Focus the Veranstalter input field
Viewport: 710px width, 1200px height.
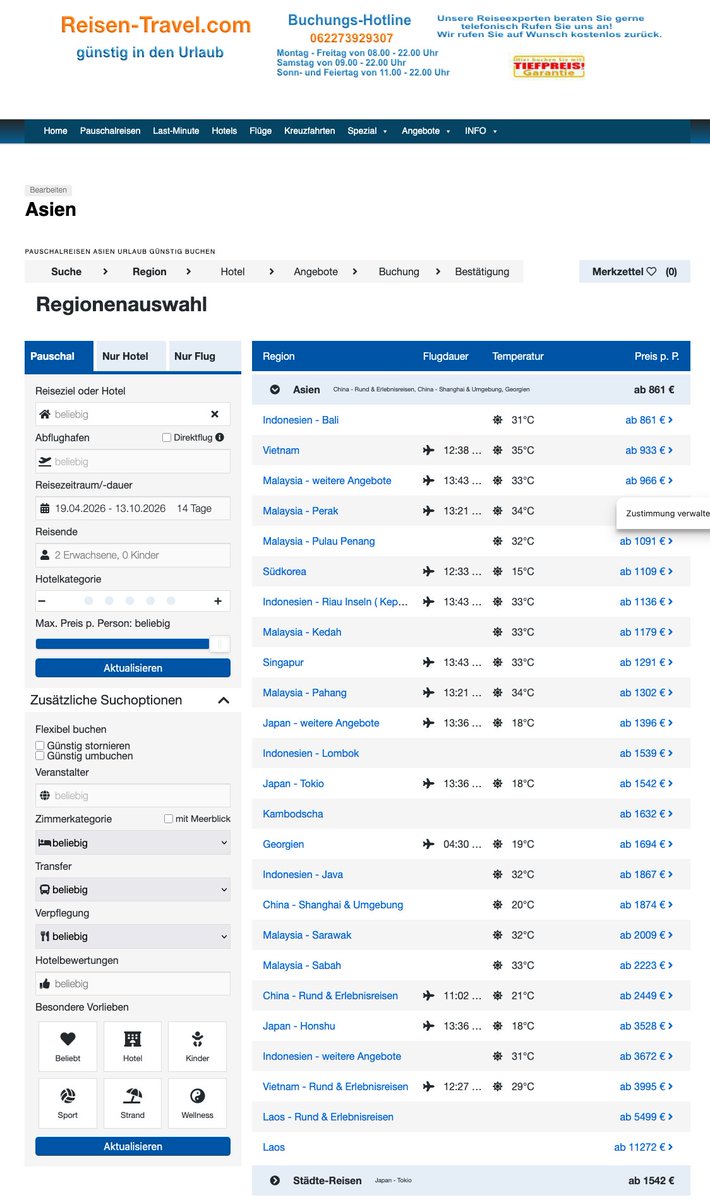coord(132,795)
